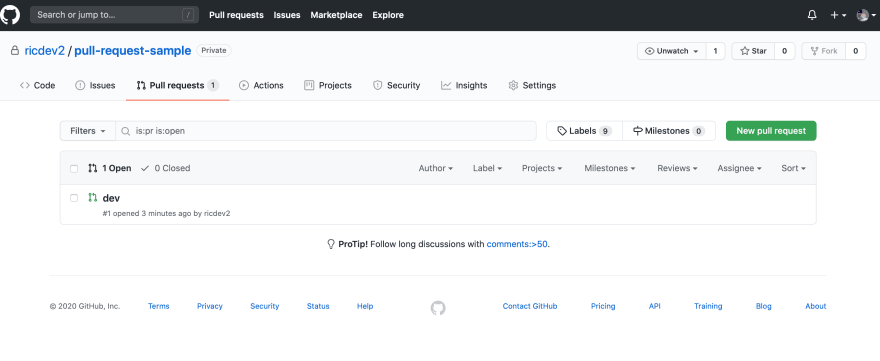Select the Pull requests repository tab

point(177,85)
